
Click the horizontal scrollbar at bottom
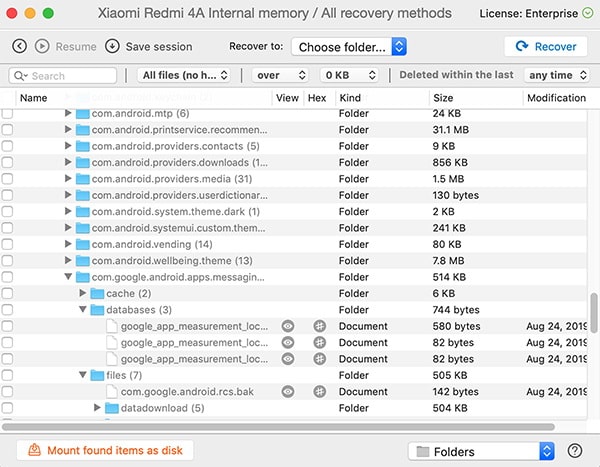click(x=279, y=427)
